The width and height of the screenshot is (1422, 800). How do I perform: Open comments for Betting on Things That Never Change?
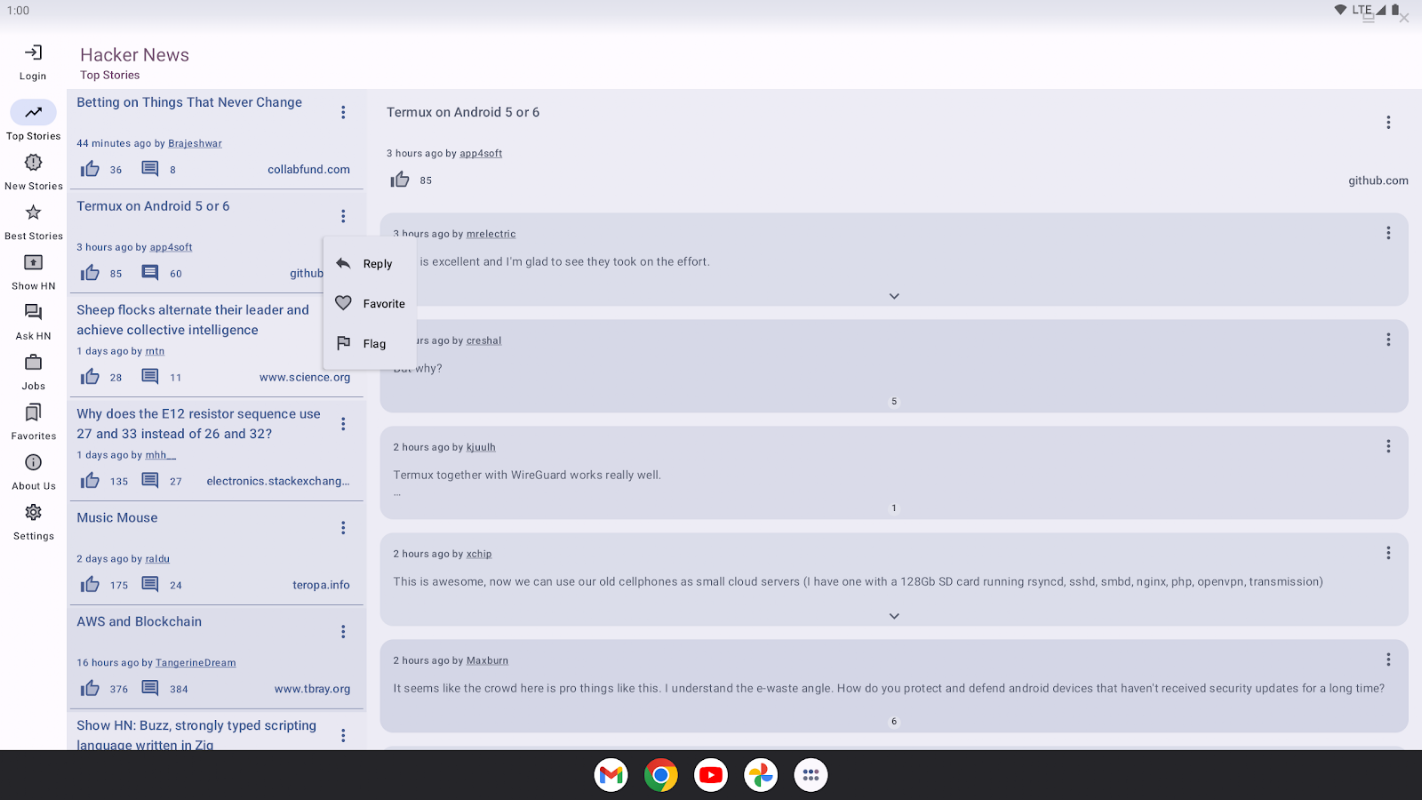coord(150,169)
